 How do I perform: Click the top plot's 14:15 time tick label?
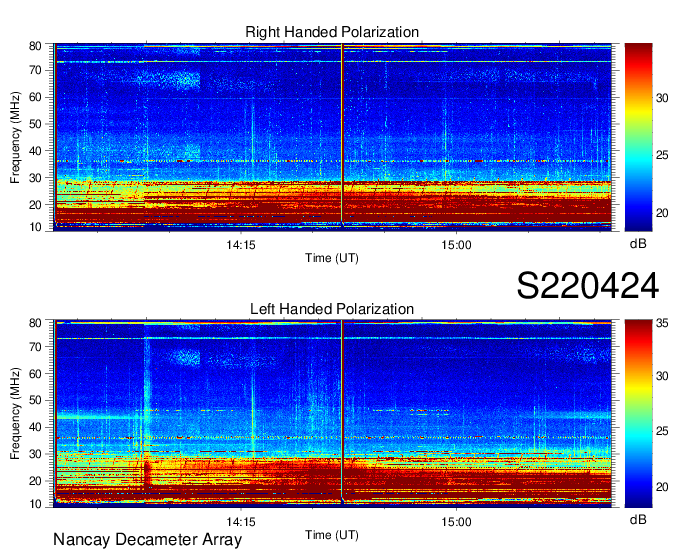pos(241,245)
